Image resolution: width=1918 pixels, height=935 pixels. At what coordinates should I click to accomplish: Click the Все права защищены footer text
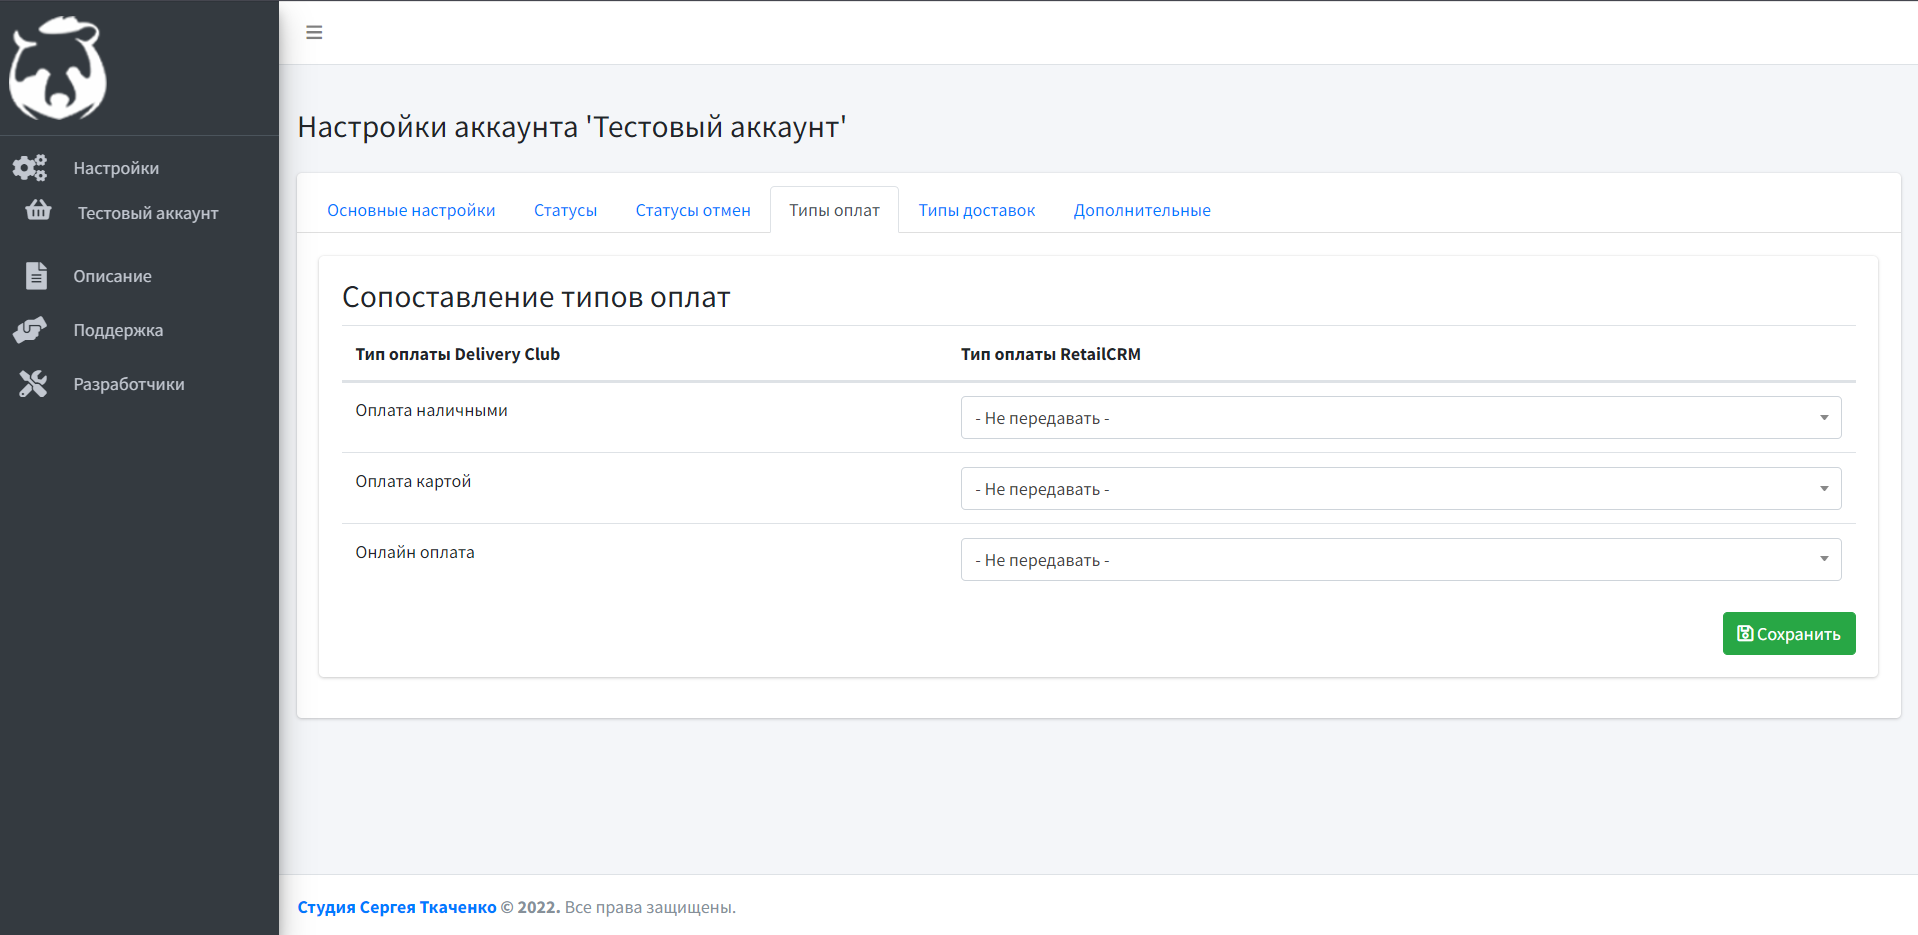650,907
